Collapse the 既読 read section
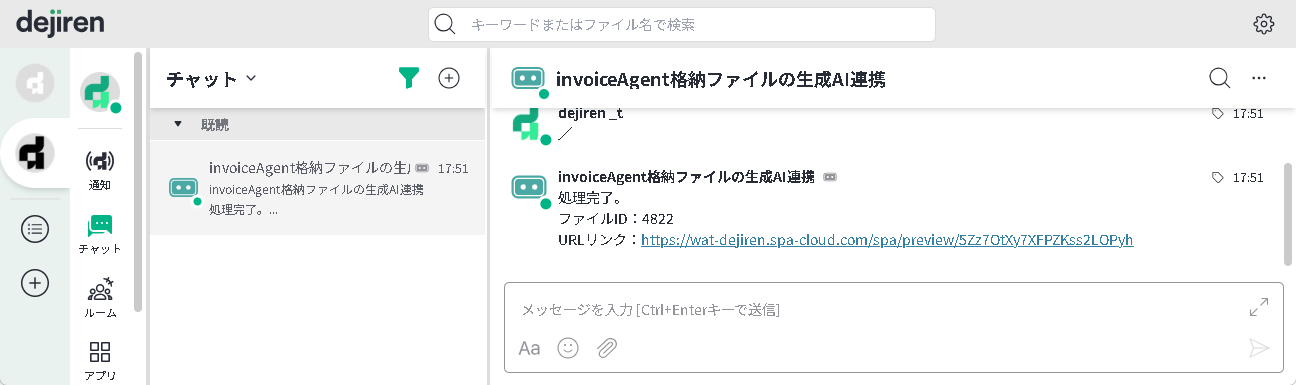1296x385 pixels. pyautogui.click(x=178, y=125)
